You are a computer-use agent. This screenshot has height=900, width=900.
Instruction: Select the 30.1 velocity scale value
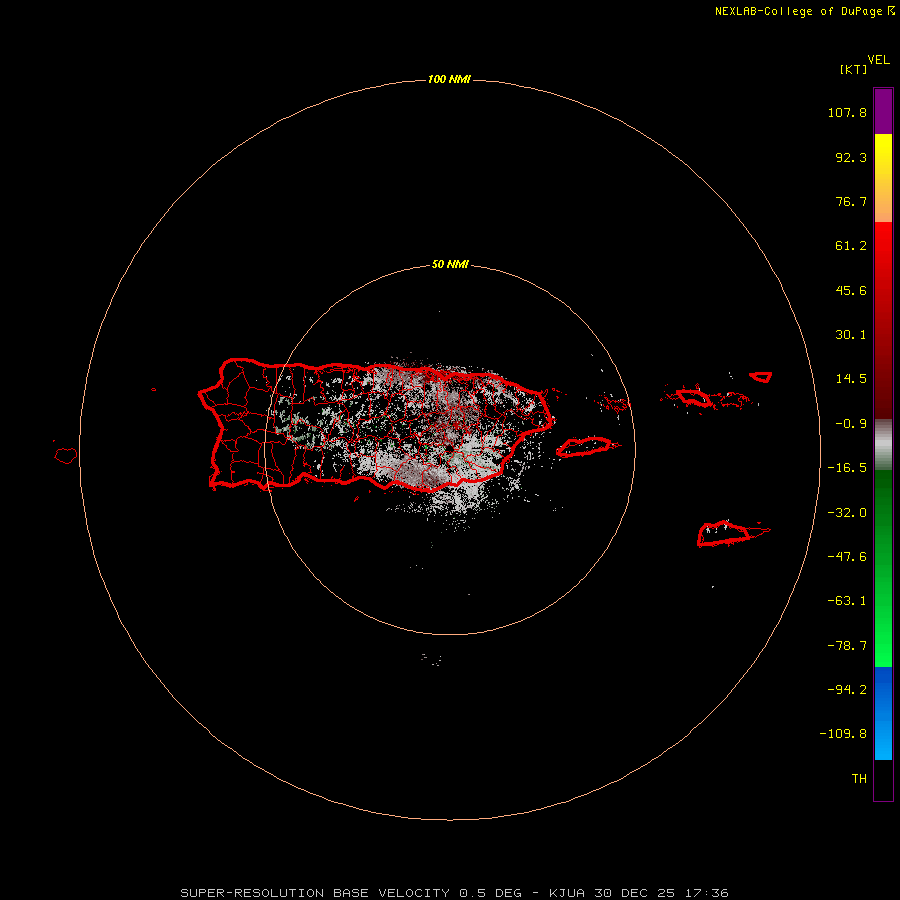851,335
